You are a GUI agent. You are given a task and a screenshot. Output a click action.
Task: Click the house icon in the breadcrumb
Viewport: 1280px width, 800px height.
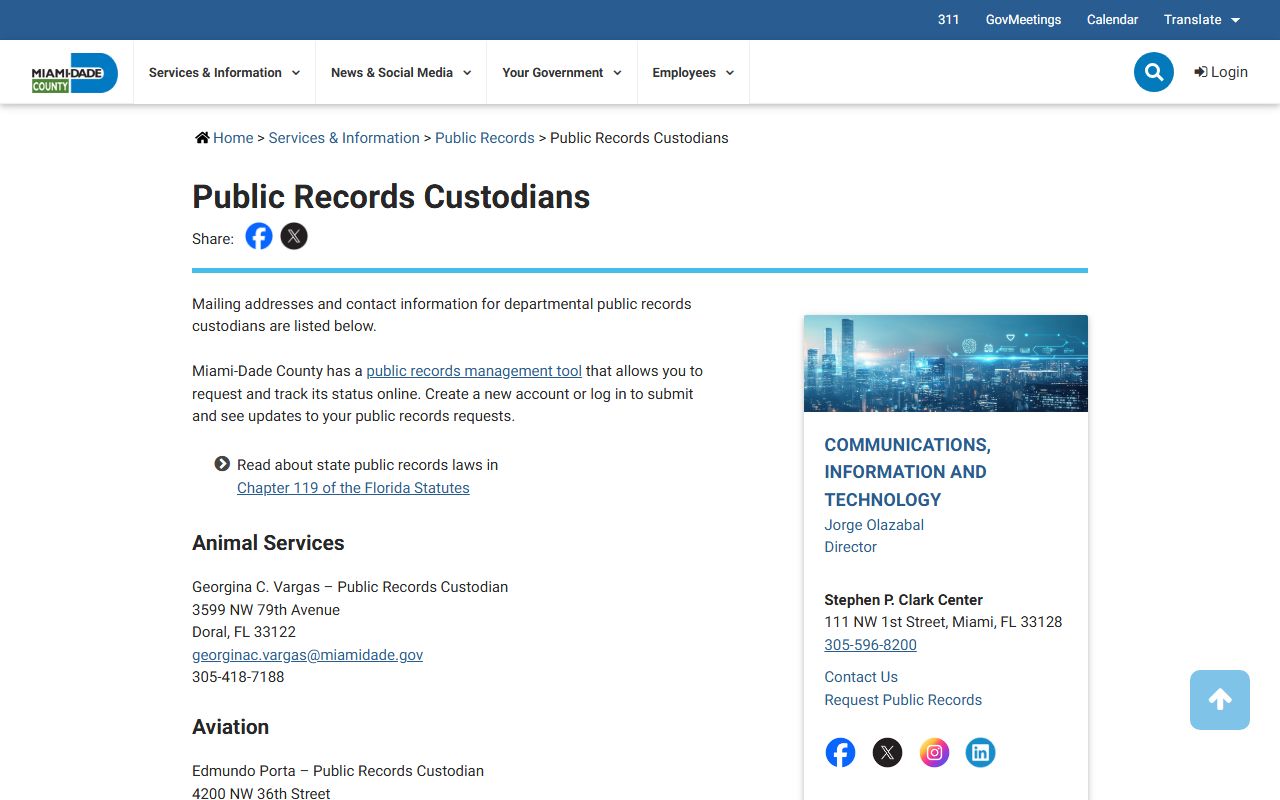coord(202,138)
